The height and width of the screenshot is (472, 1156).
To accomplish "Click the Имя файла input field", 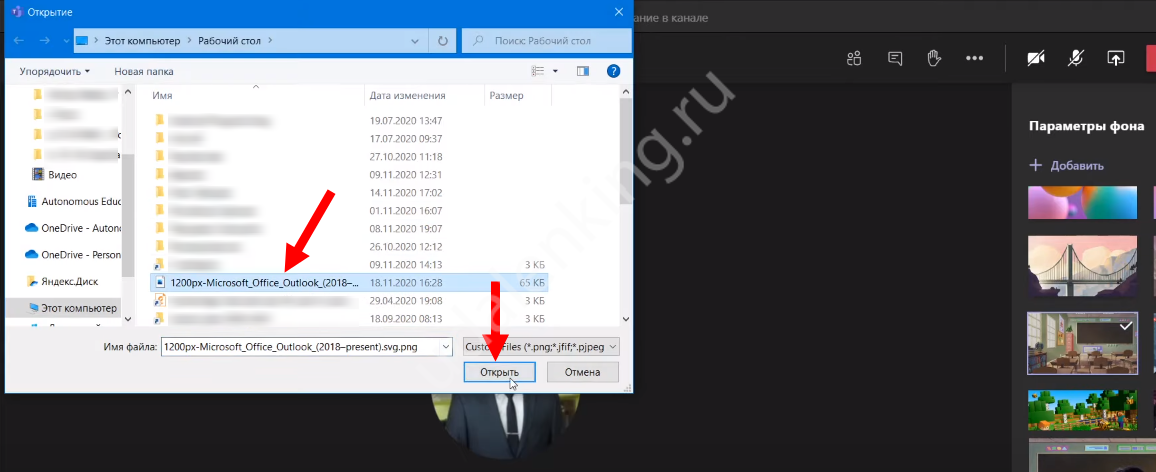I will click(305, 346).
